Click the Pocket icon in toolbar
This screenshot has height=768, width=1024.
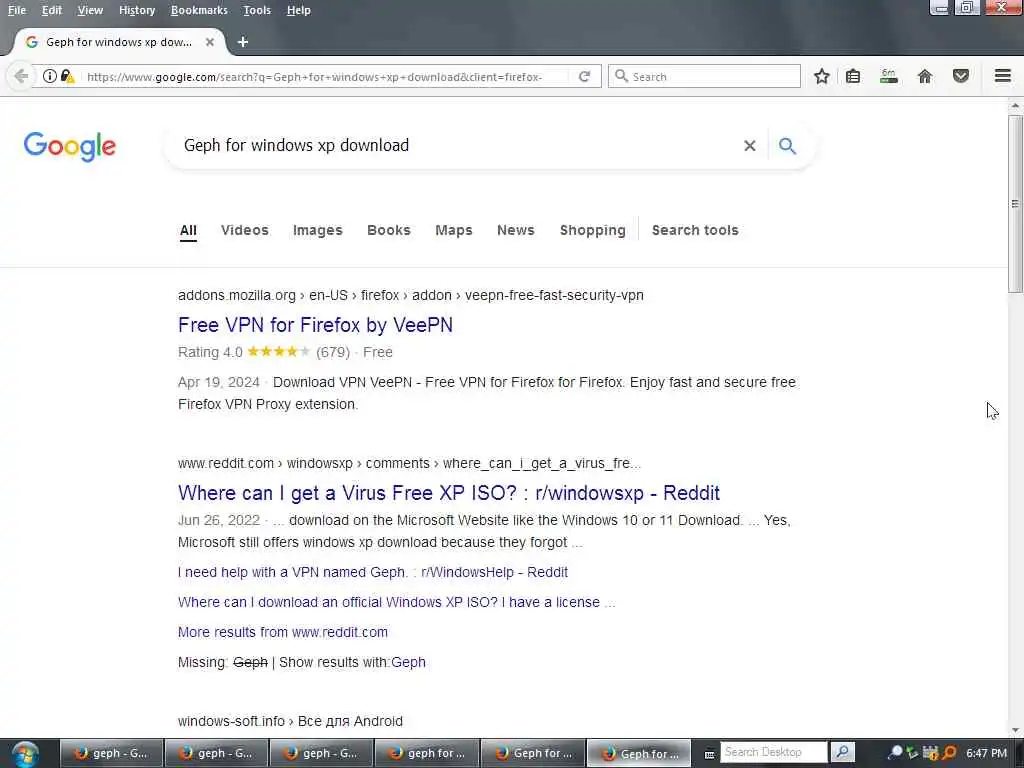tap(961, 76)
